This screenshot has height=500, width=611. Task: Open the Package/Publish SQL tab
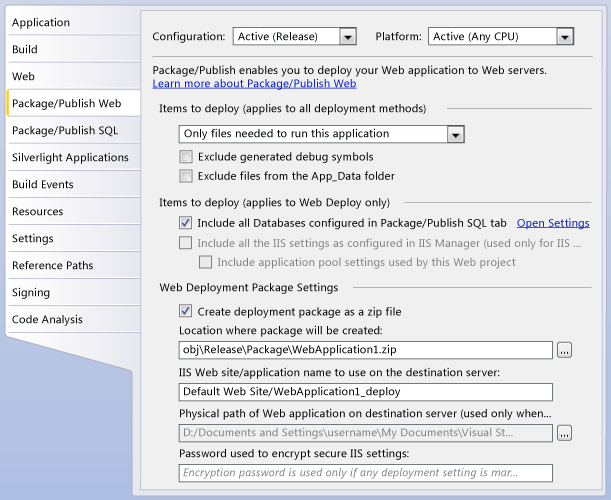74,130
